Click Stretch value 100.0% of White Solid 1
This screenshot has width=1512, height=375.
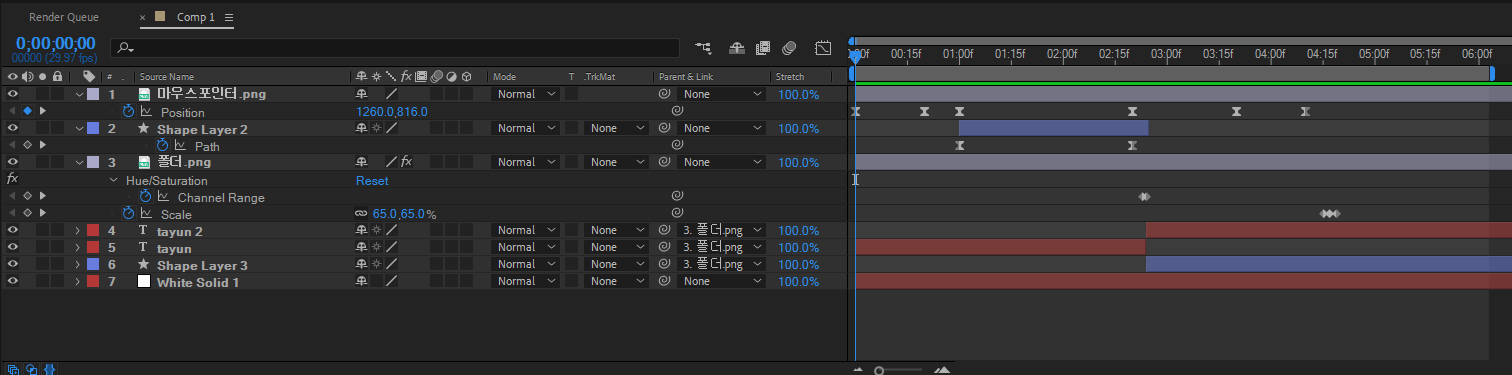799,281
